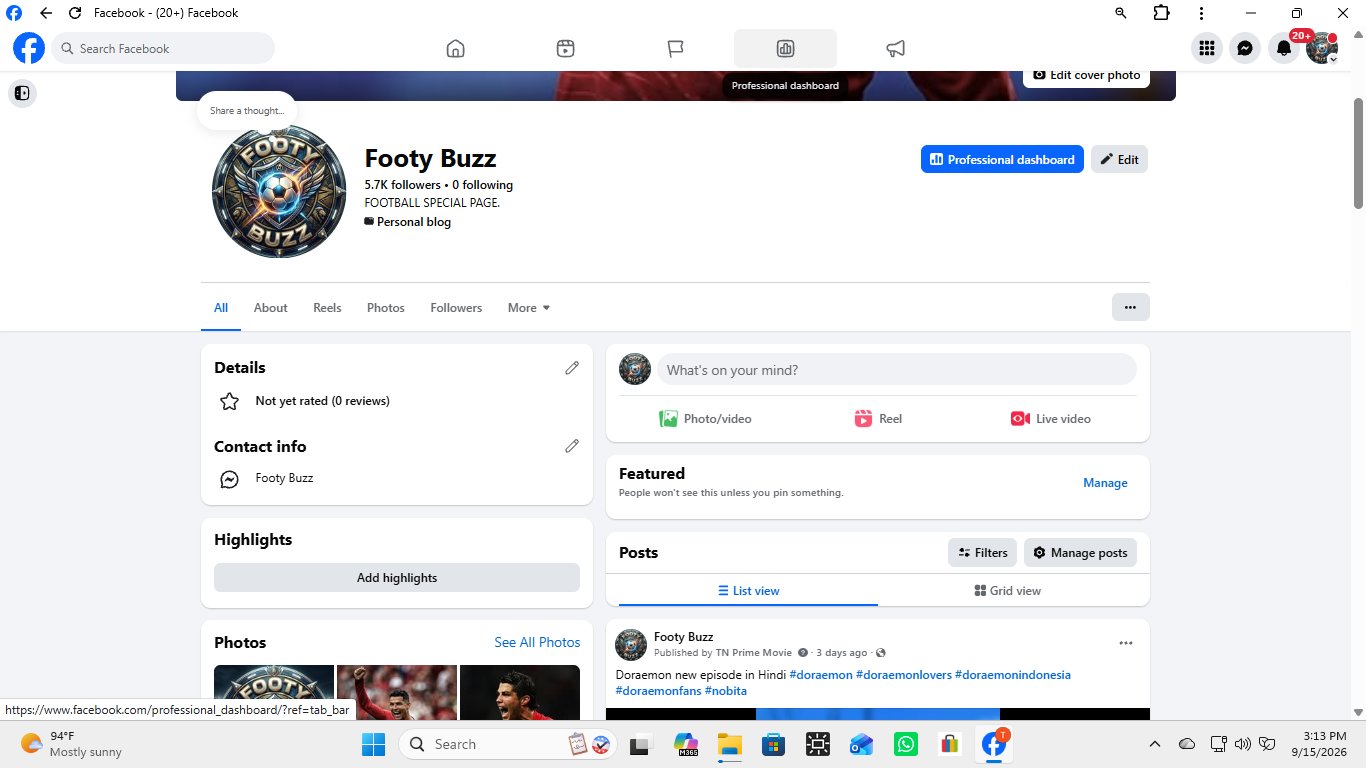
Task: Click Edit cover photo
Action: pos(1086,75)
